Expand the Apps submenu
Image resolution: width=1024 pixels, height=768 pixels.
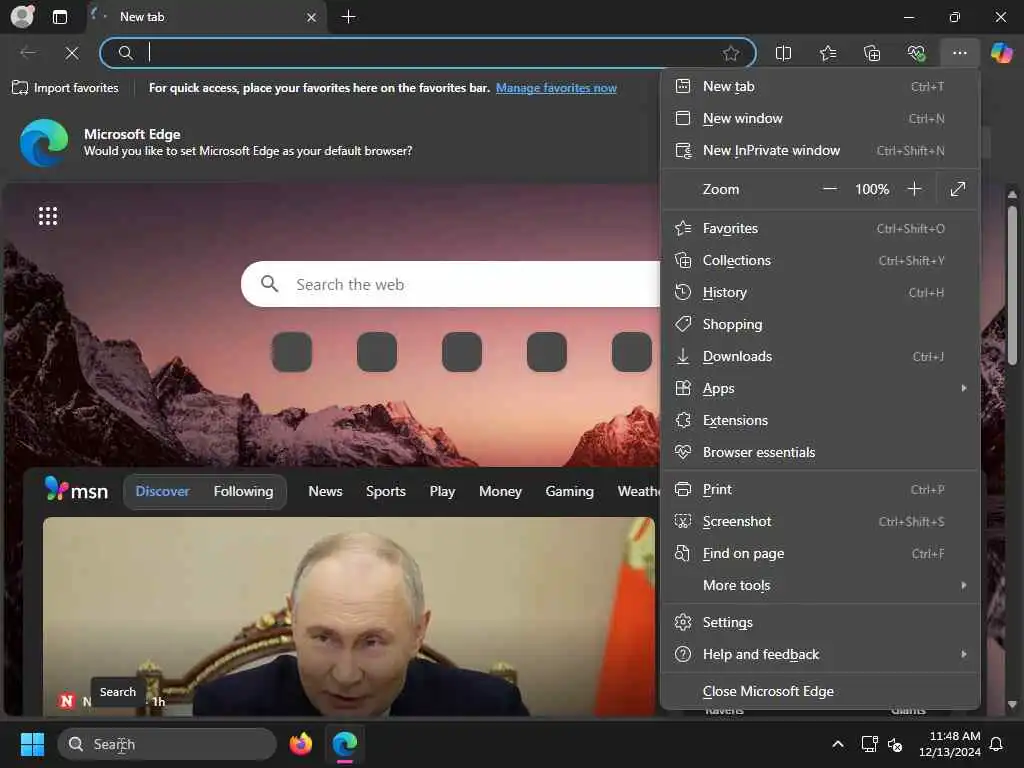820,389
